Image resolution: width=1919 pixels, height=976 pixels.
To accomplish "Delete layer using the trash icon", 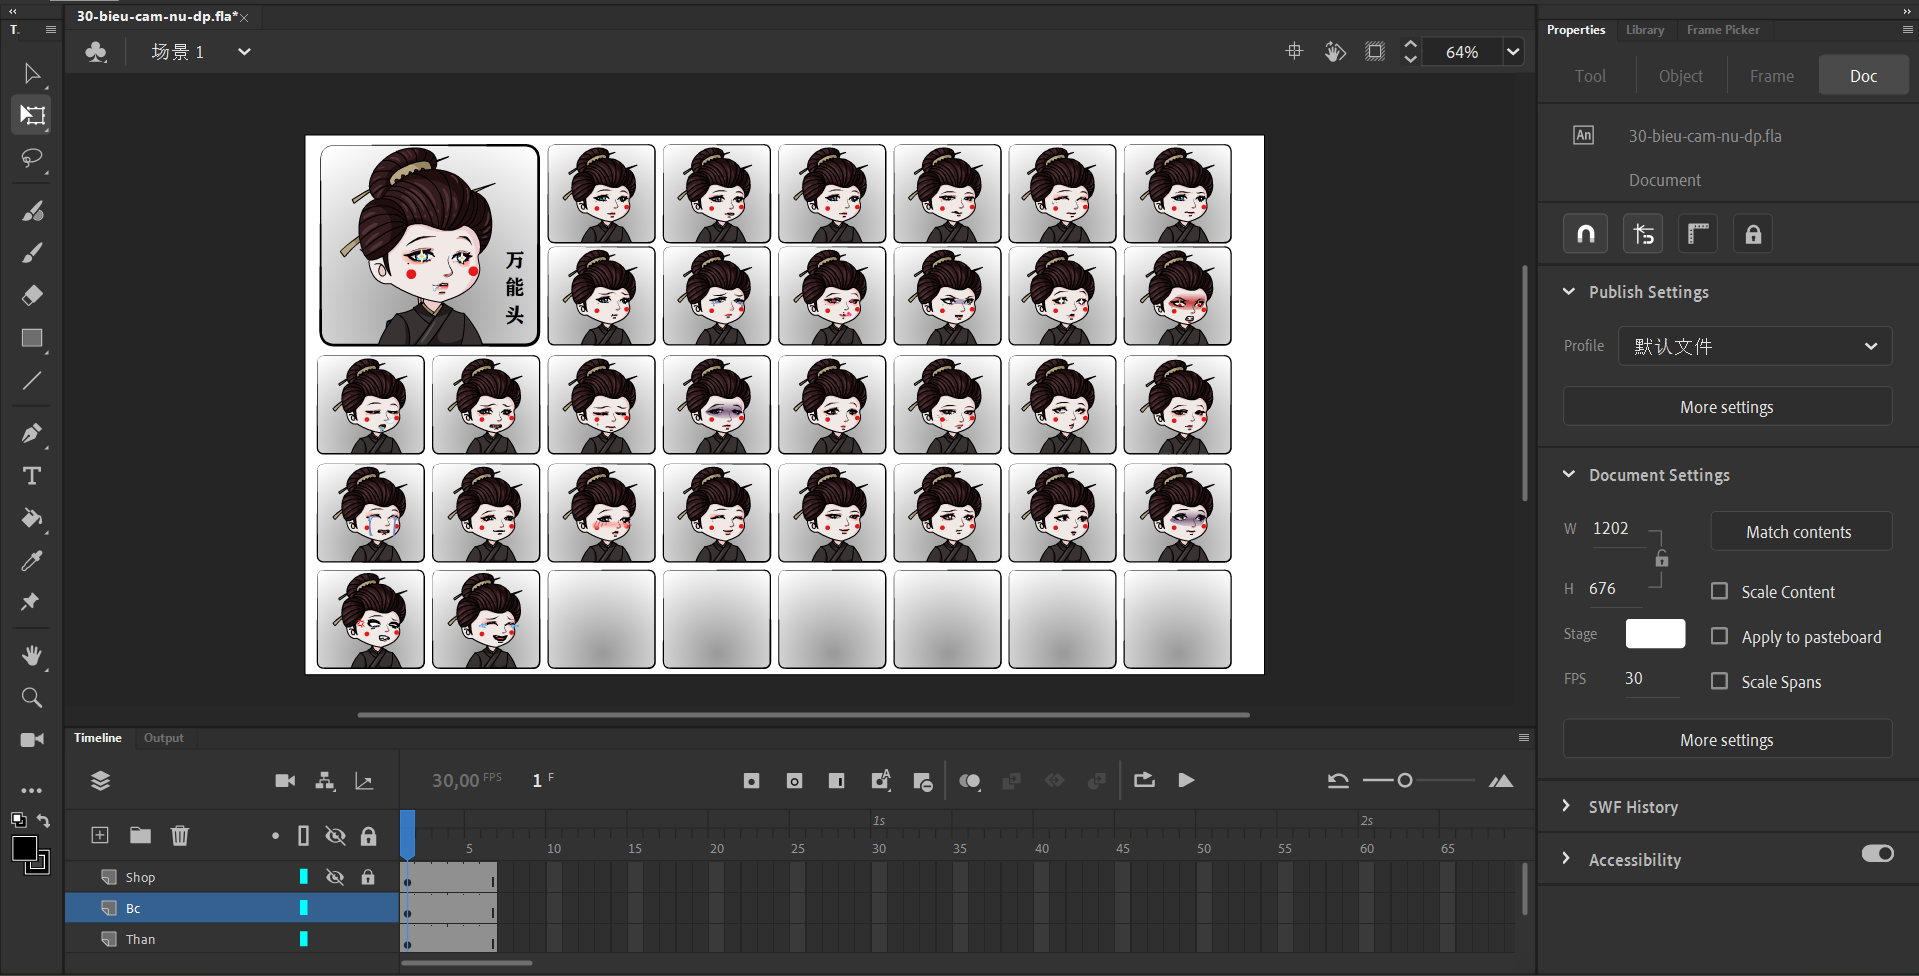I will point(180,835).
